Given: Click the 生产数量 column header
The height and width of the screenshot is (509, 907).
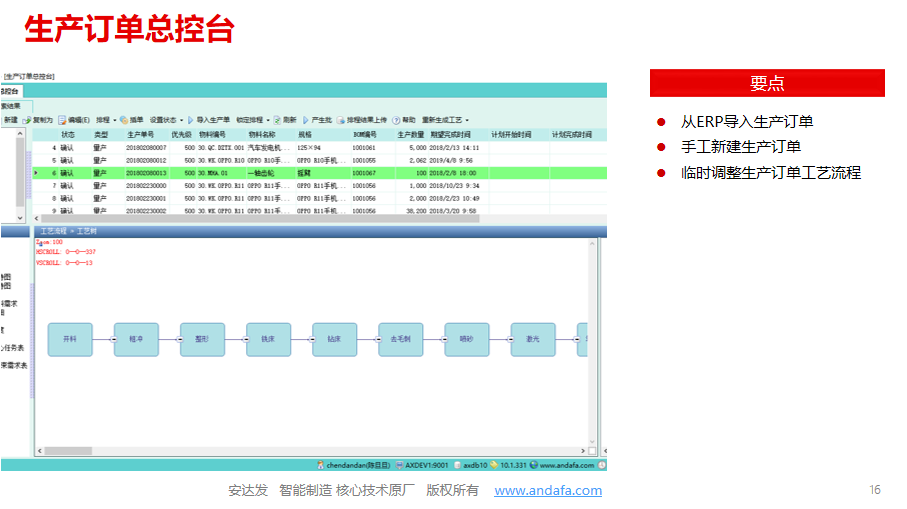Looking at the screenshot, I should (411, 135).
